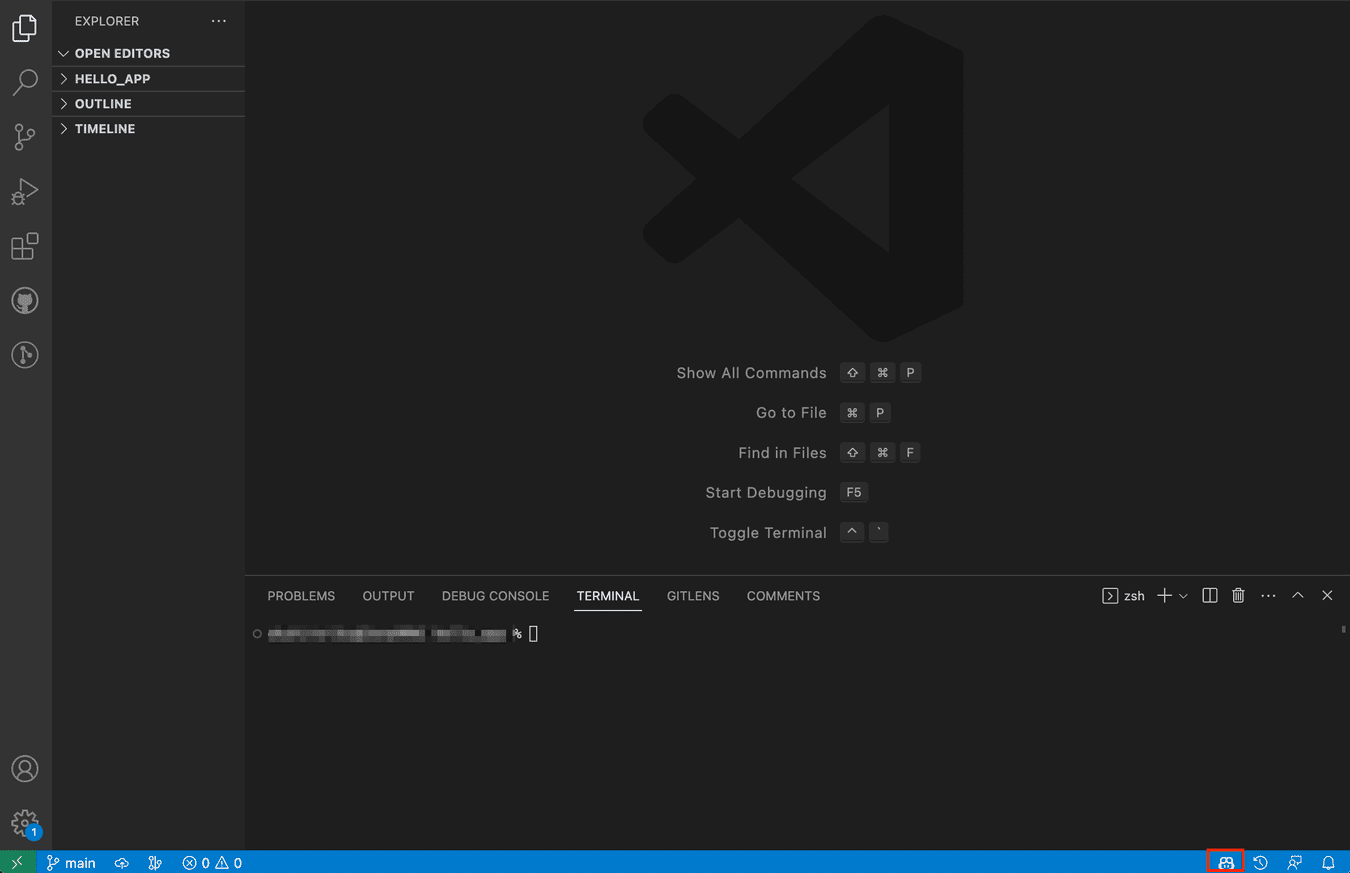Screen dimensions: 1350x873
Task: Kill the terminal with trash icon
Action: point(1238,596)
